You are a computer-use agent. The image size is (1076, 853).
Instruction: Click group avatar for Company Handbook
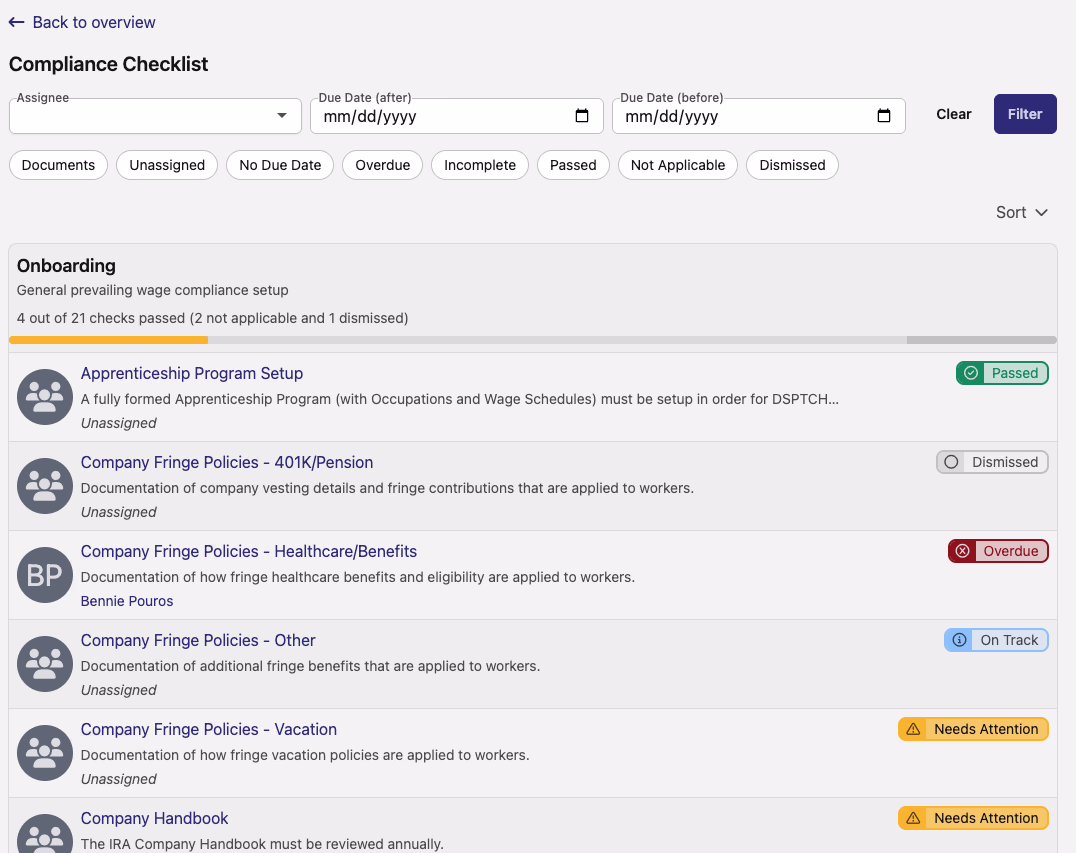45,834
